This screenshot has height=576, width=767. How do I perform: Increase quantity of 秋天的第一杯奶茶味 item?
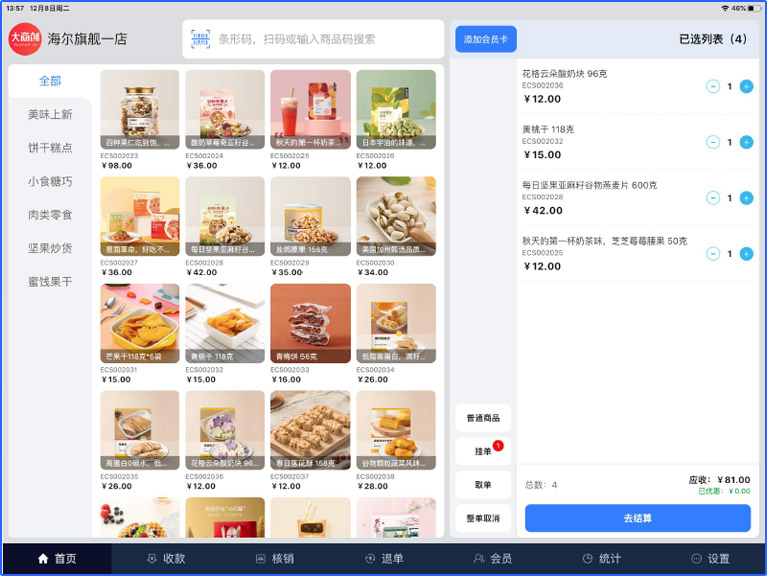(746, 254)
